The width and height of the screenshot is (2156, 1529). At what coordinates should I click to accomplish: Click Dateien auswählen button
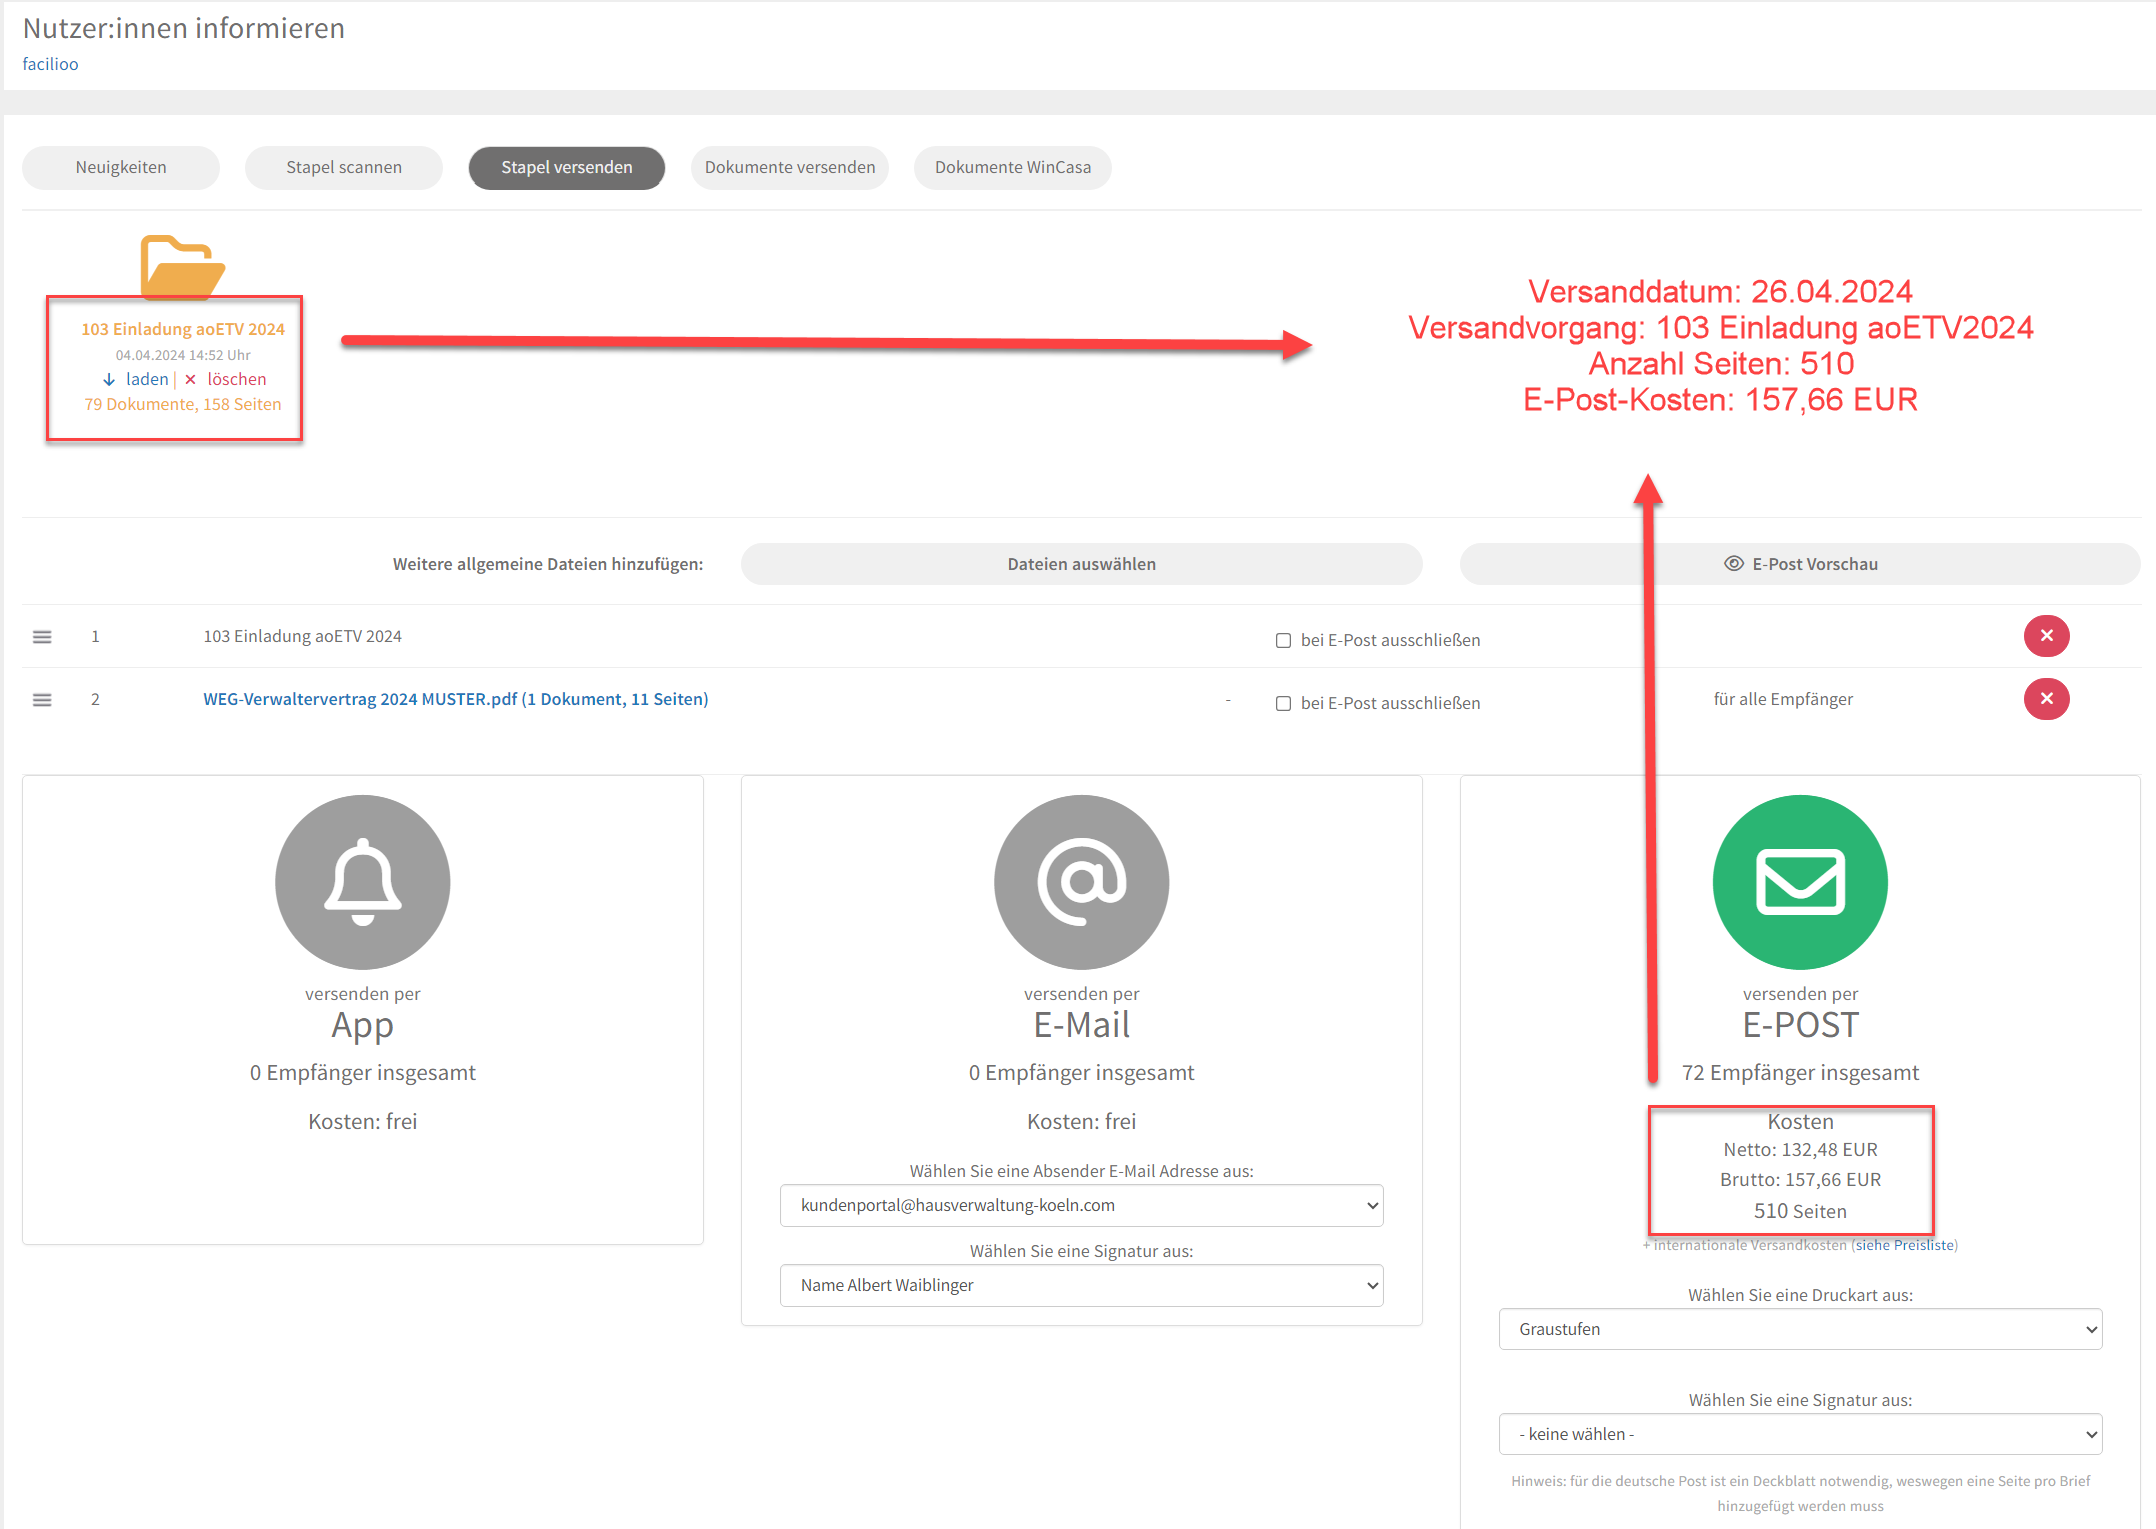click(1081, 565)
